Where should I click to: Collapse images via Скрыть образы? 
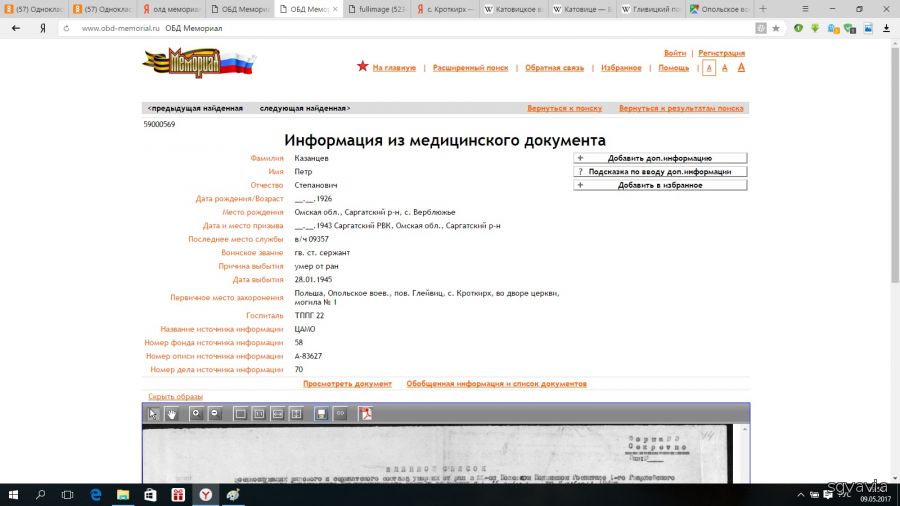[x=175, y=397]
